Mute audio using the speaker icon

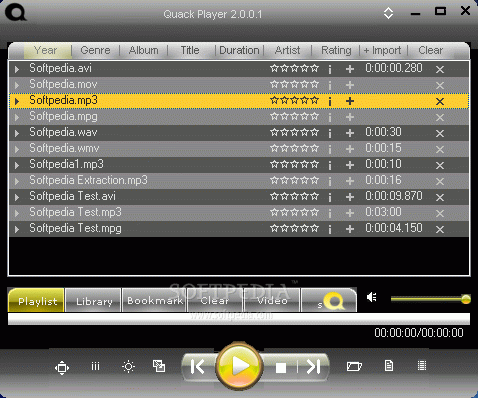[372, 297]
